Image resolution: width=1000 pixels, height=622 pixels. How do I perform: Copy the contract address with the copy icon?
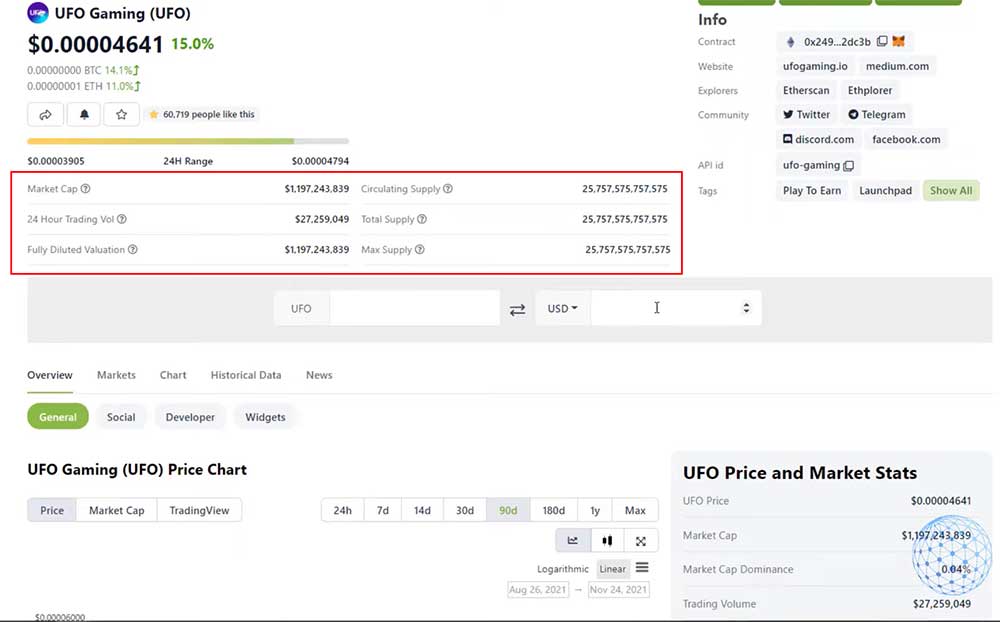(882, 42)
